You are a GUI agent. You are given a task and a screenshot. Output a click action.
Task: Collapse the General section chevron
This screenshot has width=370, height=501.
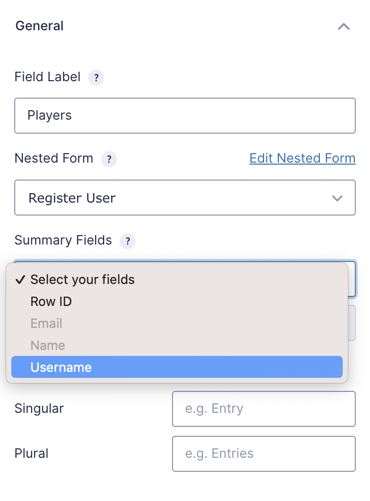[x=344, y=26]
